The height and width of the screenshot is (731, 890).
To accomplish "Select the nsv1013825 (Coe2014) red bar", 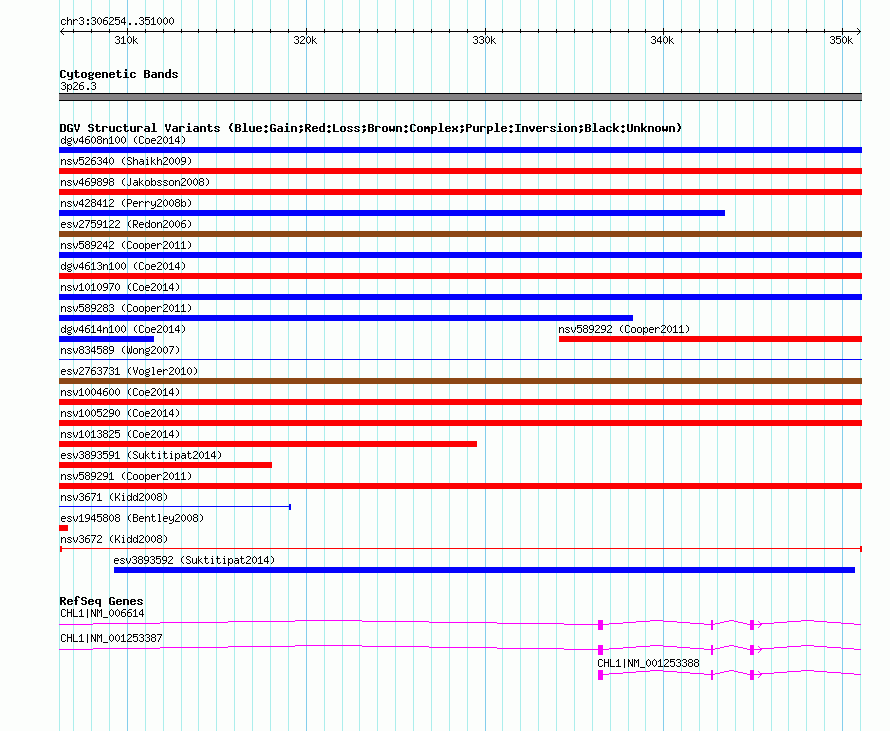I will coord(268,444).
